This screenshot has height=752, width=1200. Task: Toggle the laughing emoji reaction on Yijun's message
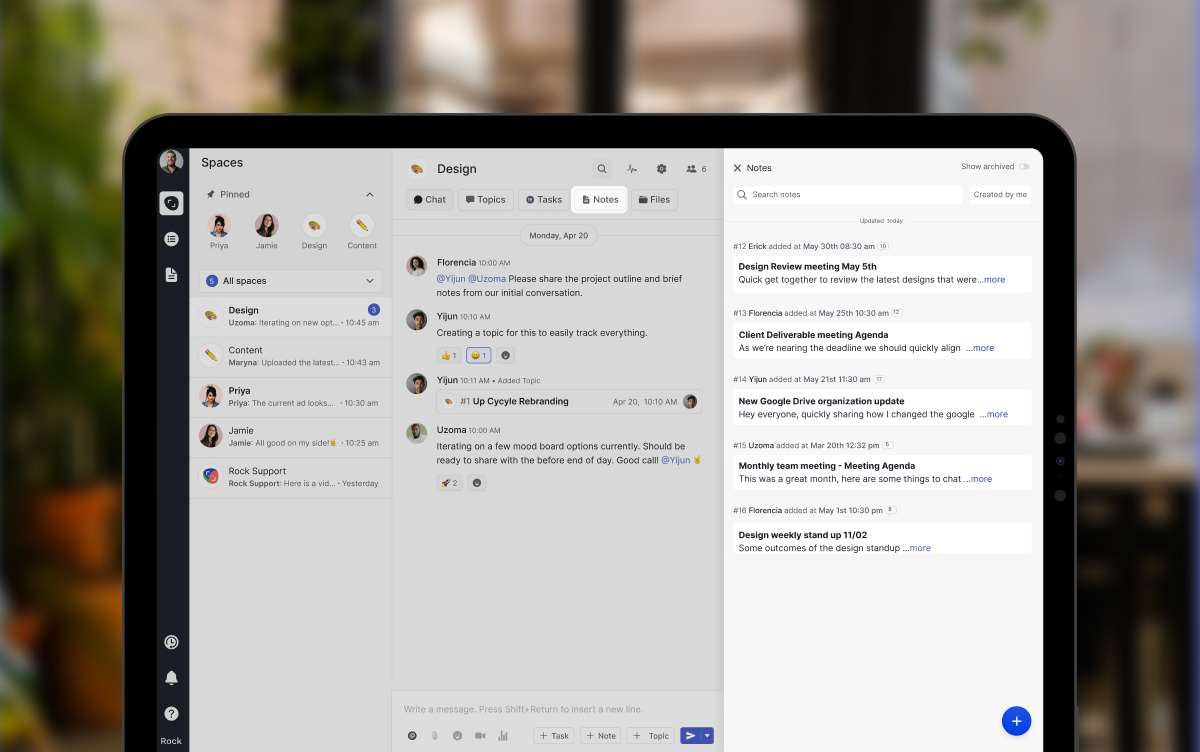(x=477, y=355)
